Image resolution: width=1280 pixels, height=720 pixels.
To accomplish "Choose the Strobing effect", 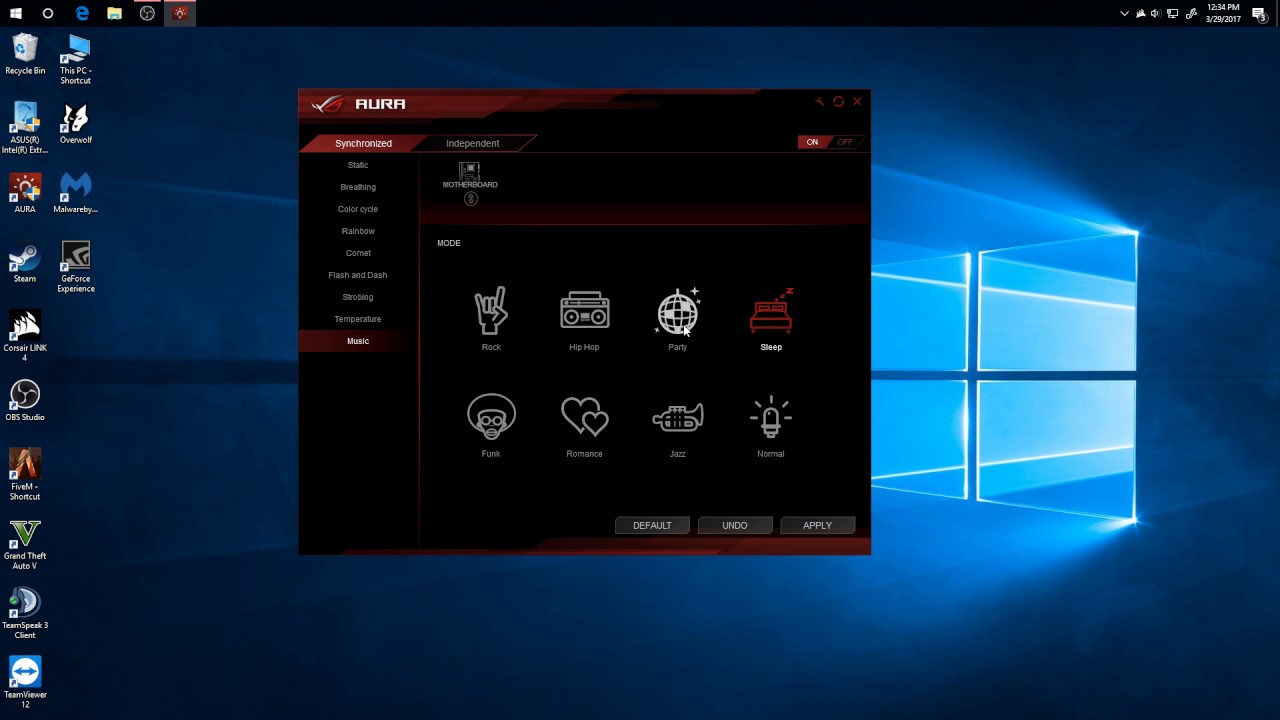I will [x=358, y=297].
